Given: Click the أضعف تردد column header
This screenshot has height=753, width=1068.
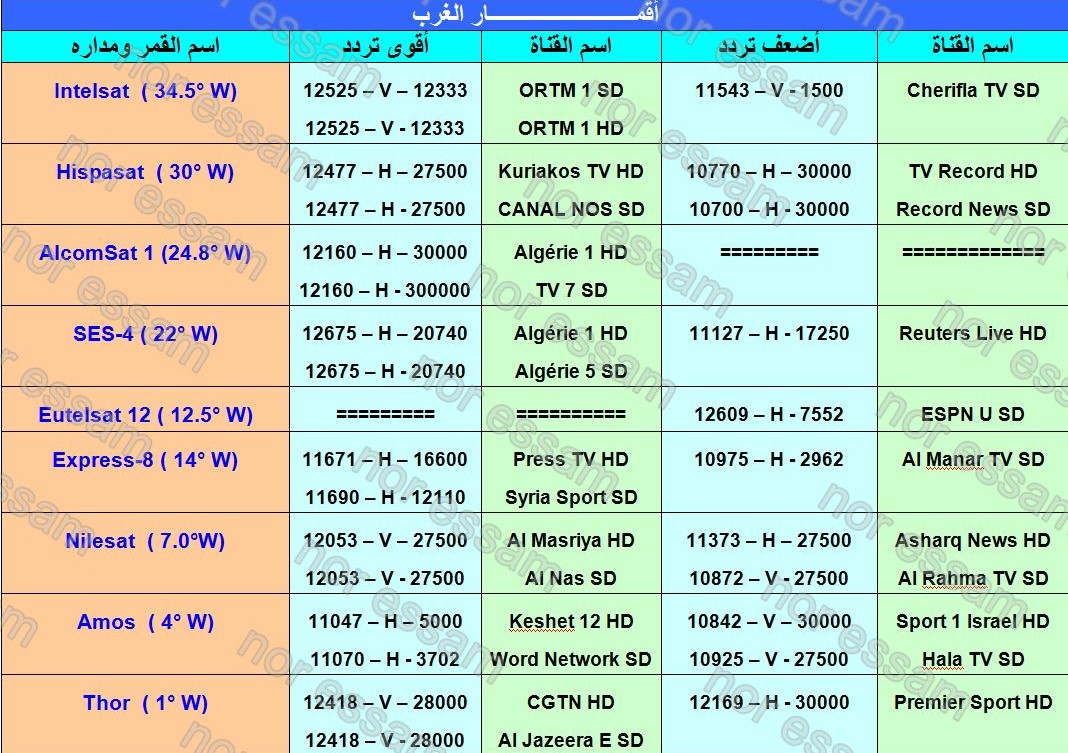Looking at the screenshot, I should coord(768,46).
